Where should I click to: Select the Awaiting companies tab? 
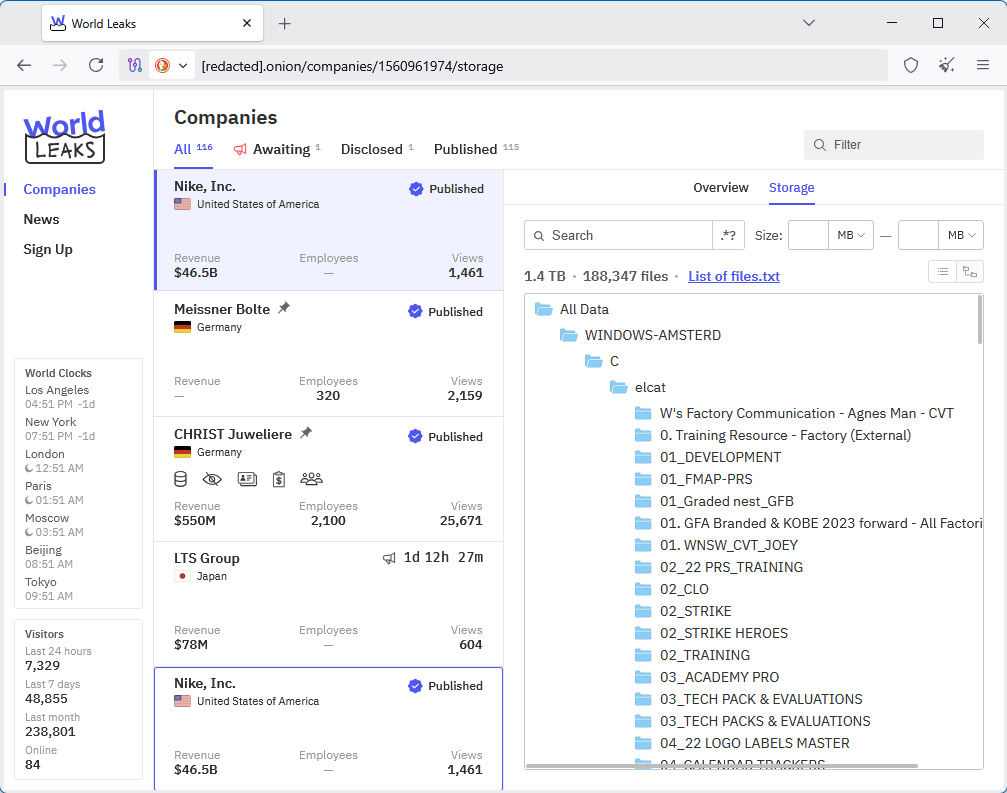281,149
